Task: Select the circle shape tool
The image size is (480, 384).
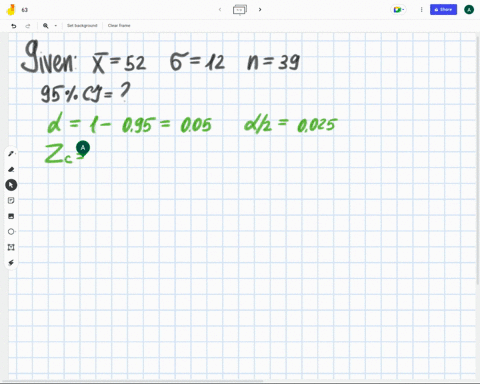Action: pyautogui.click(x=11, y=232)
